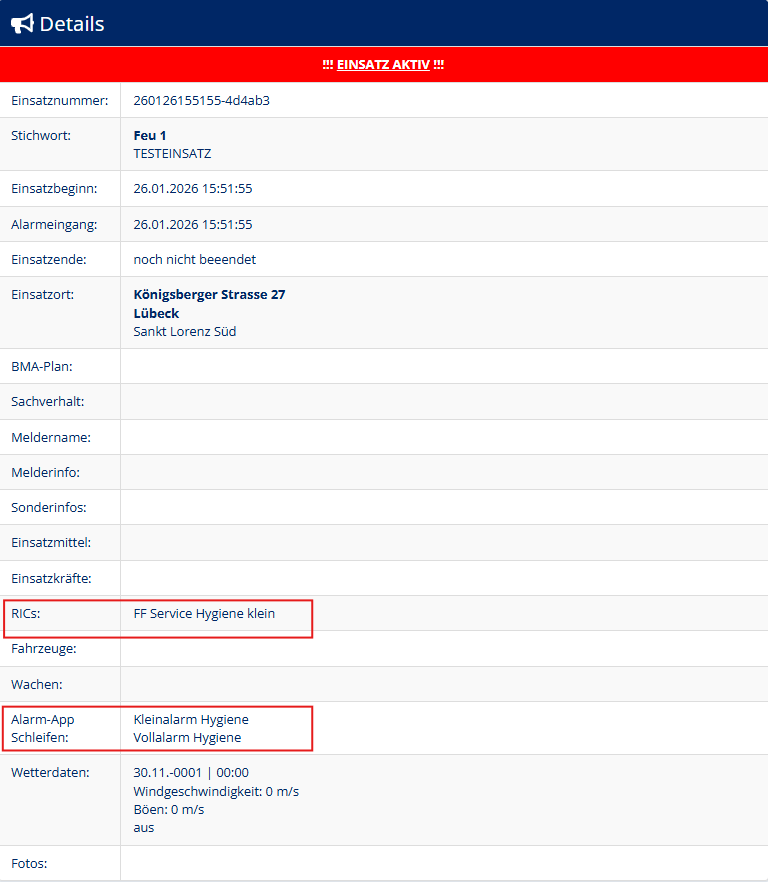Click the Fotos row label
The width and height of the screenshot is (768, 882).
[29, 863]
